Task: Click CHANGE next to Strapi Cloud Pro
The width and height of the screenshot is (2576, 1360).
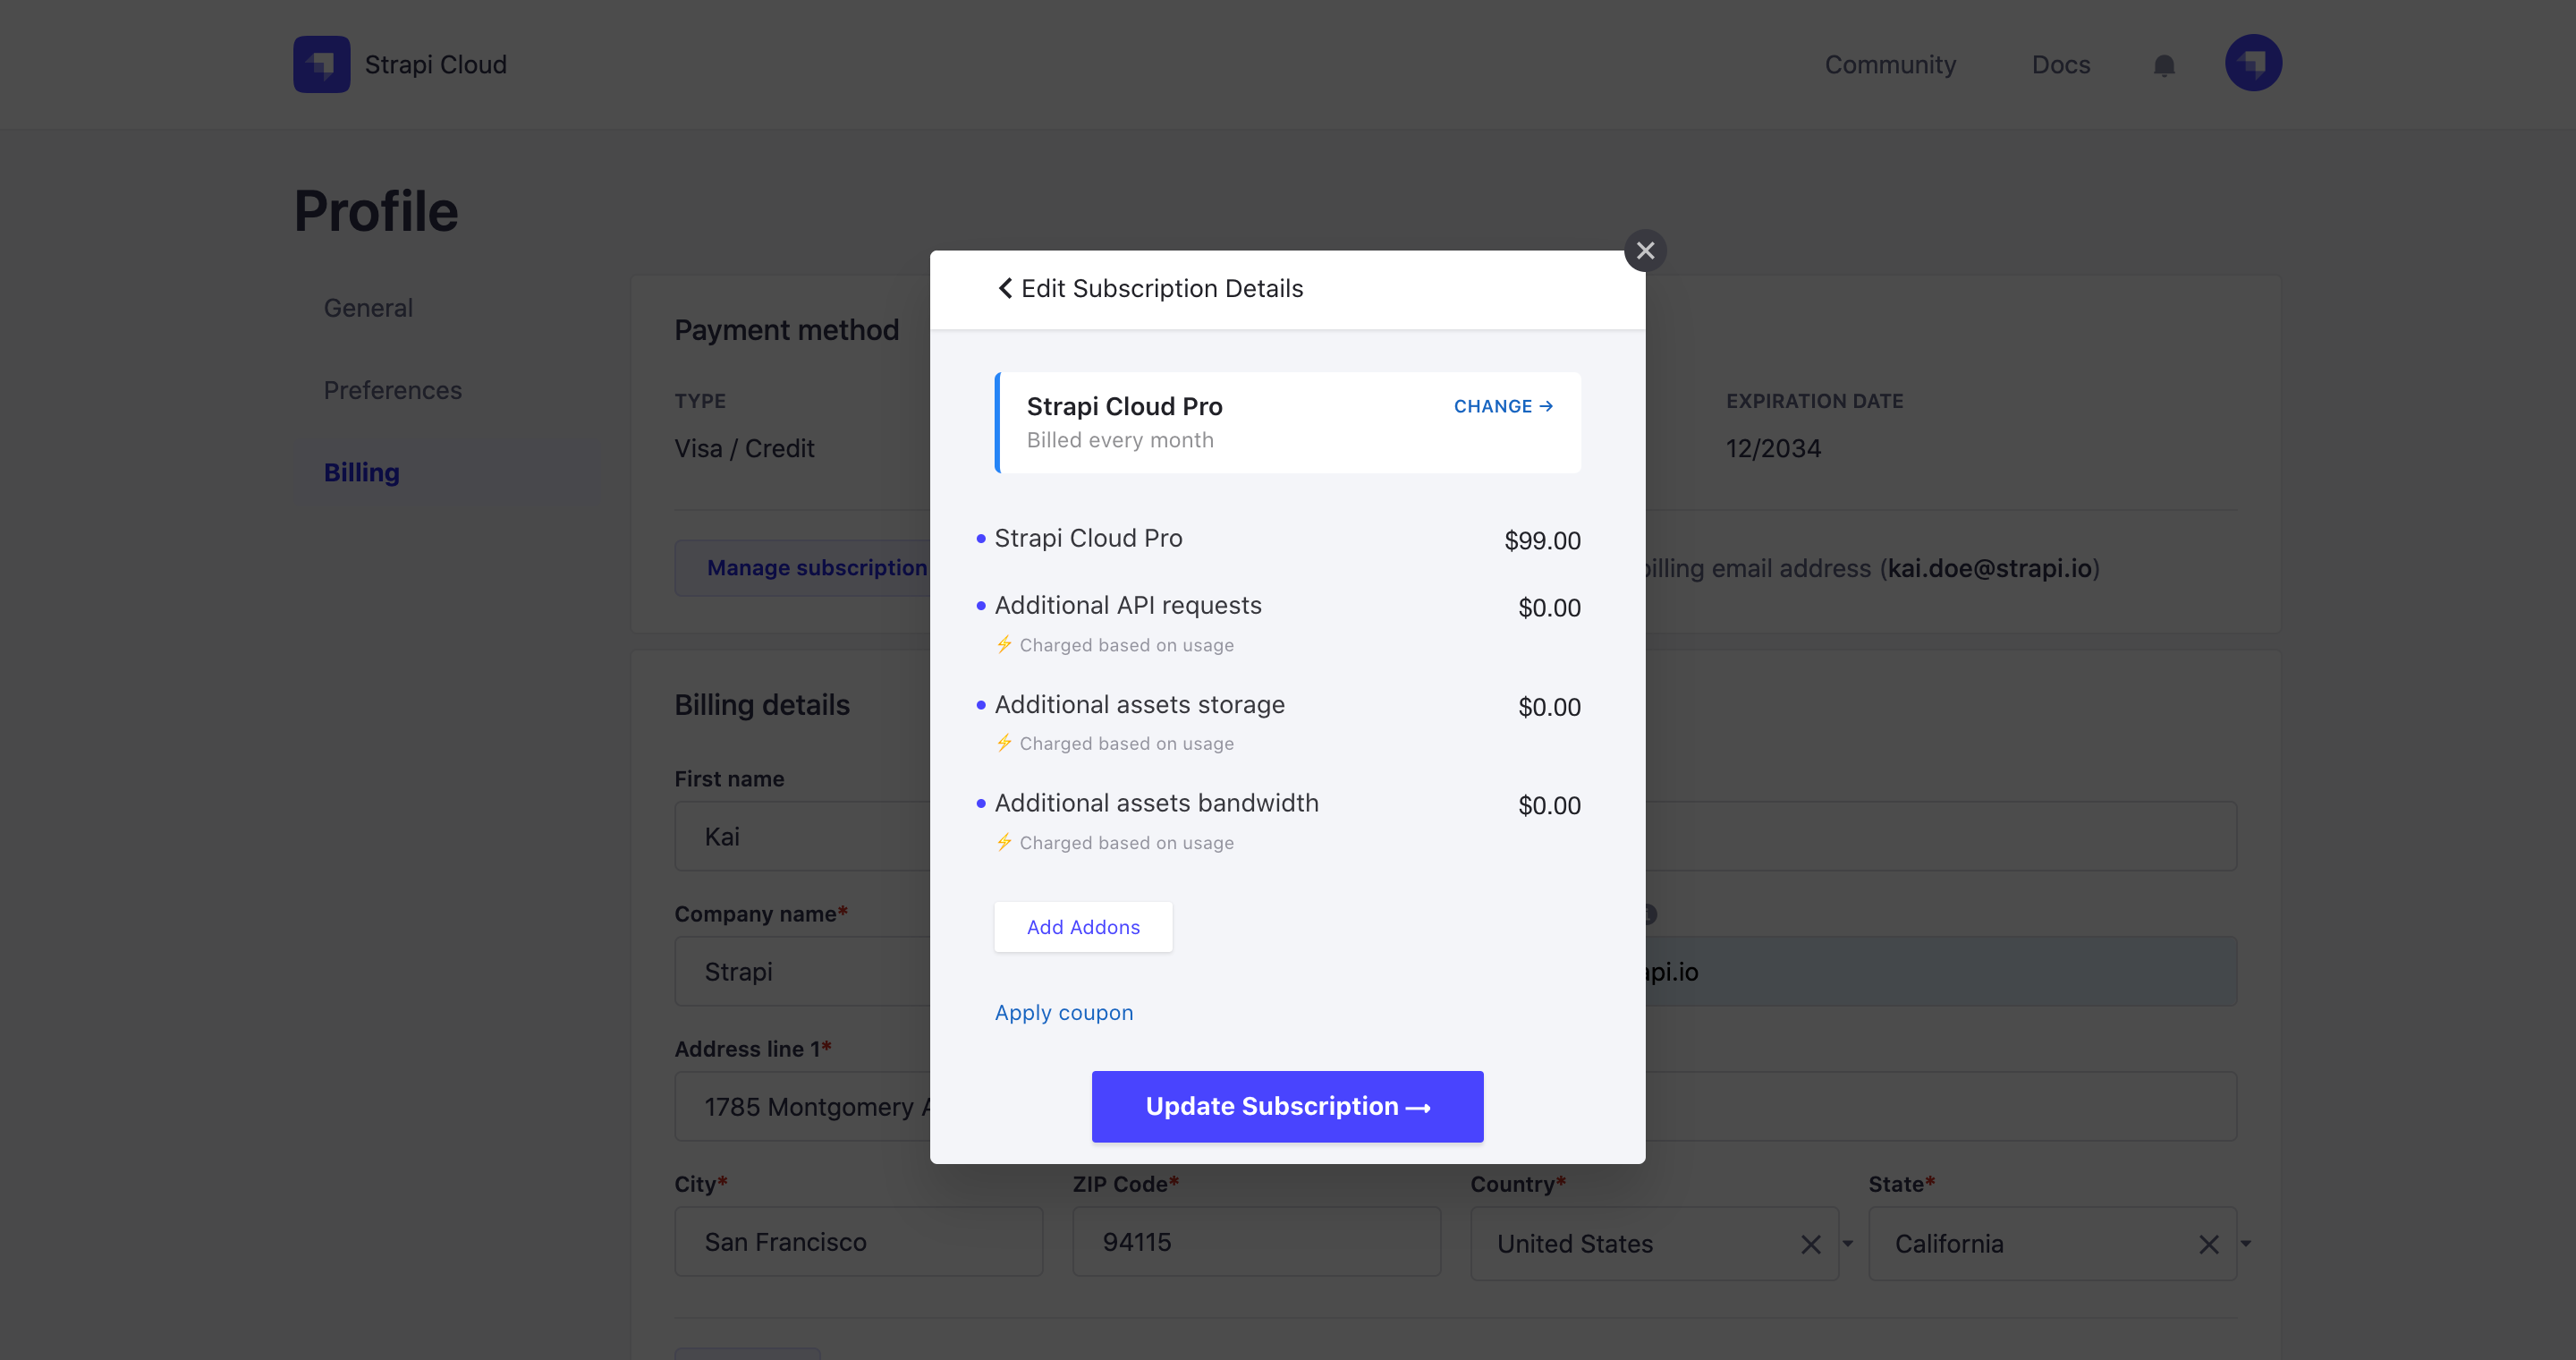Action: [1503, 406]
